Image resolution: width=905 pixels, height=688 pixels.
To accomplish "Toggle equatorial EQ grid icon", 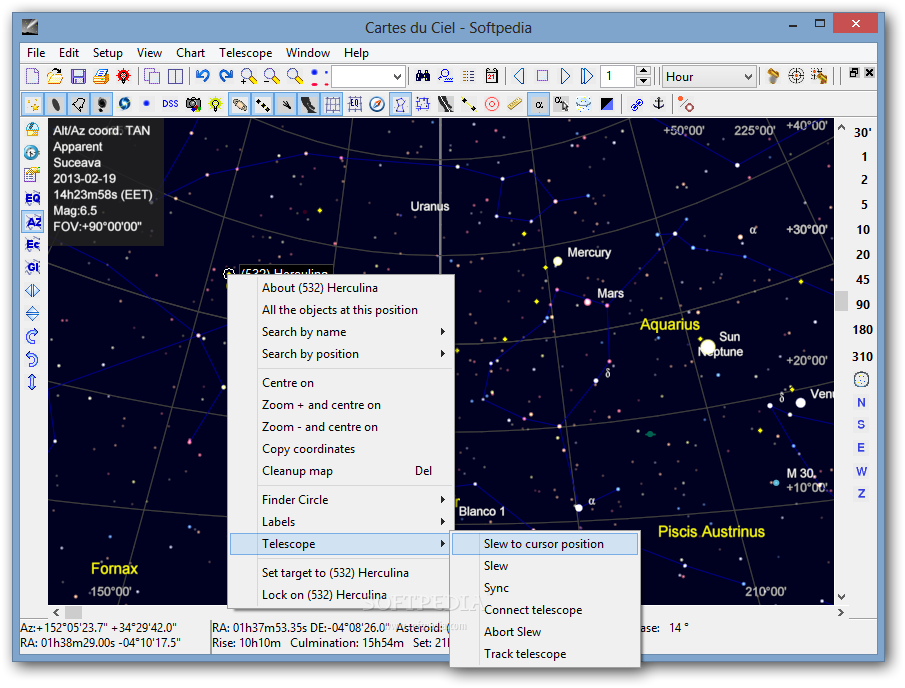I will (354, 104).
